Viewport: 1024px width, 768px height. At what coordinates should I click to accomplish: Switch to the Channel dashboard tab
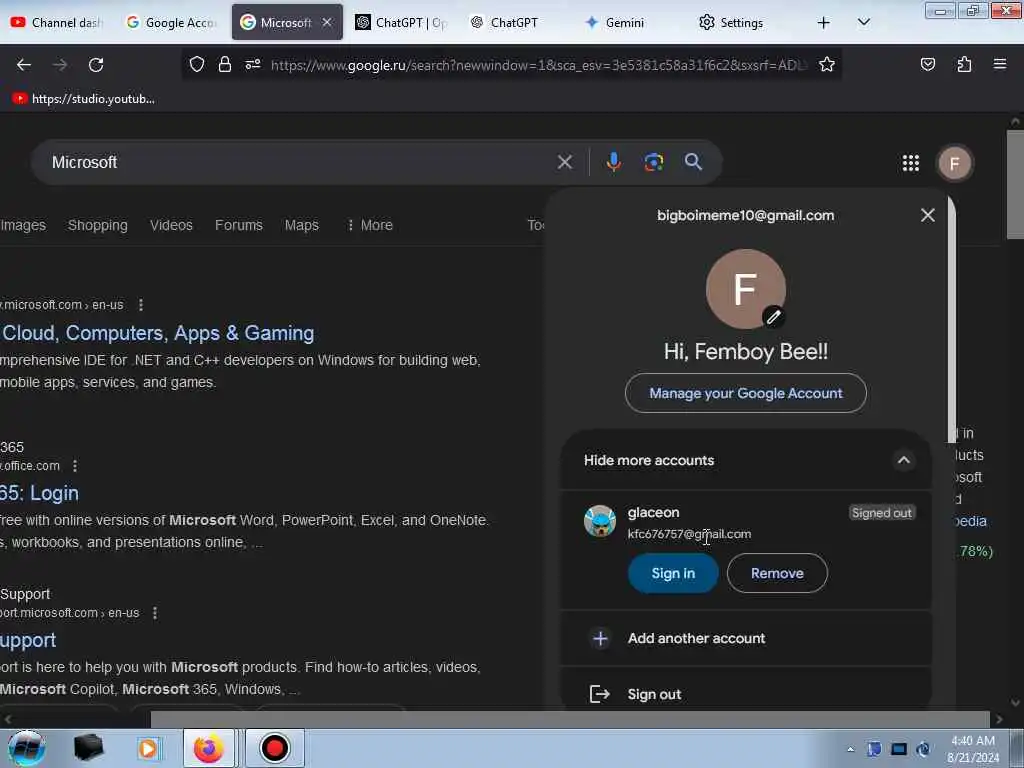57,23
